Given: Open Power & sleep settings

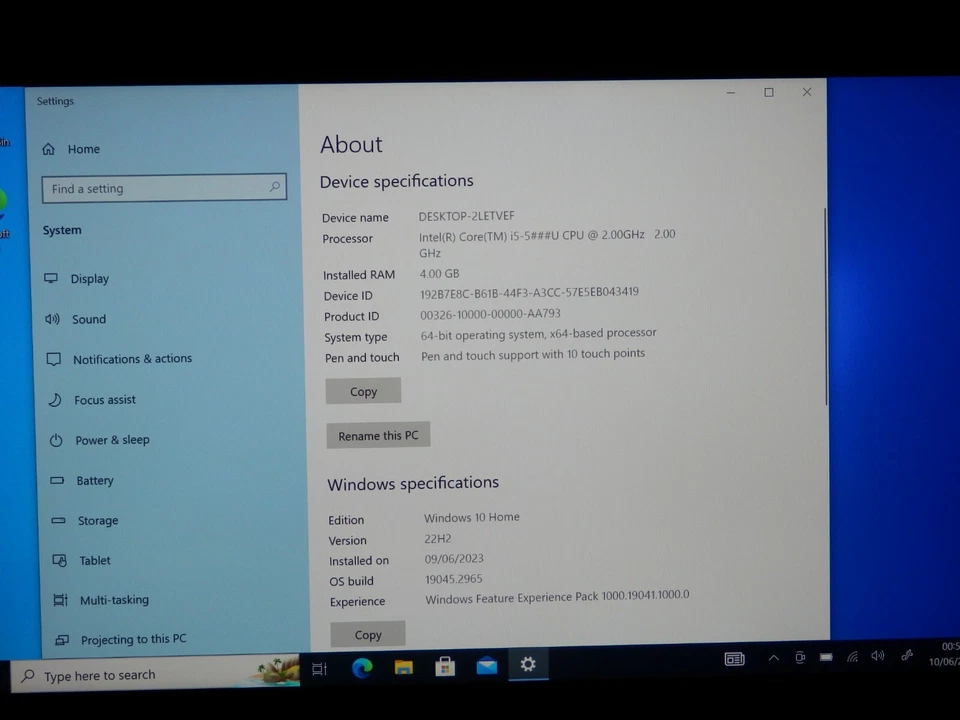Looking at the screenshot, I should point(112,439).
